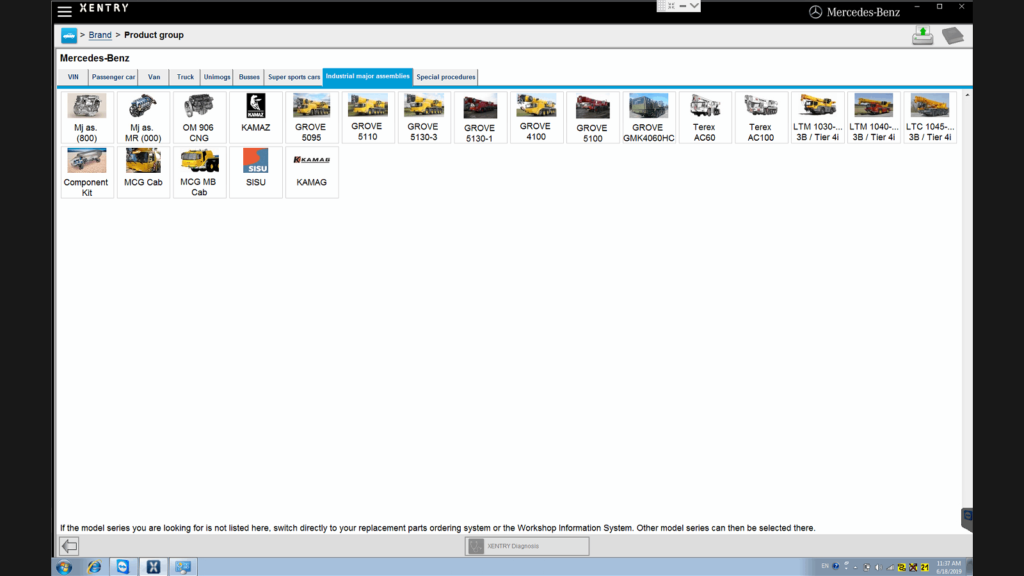The height and width of the screenshot is (576, 1024).
Task: Switch to the Passenger car tab
Action: click(113, 77)
